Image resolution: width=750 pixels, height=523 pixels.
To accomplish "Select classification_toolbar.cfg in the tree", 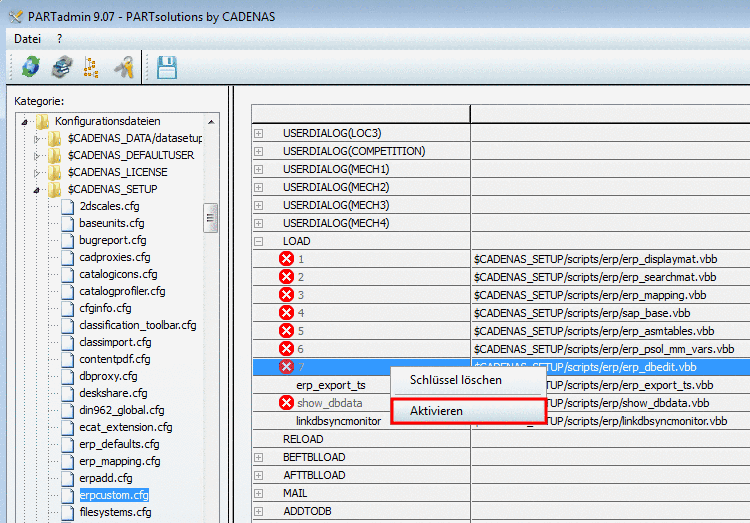I will pos(138,325).
